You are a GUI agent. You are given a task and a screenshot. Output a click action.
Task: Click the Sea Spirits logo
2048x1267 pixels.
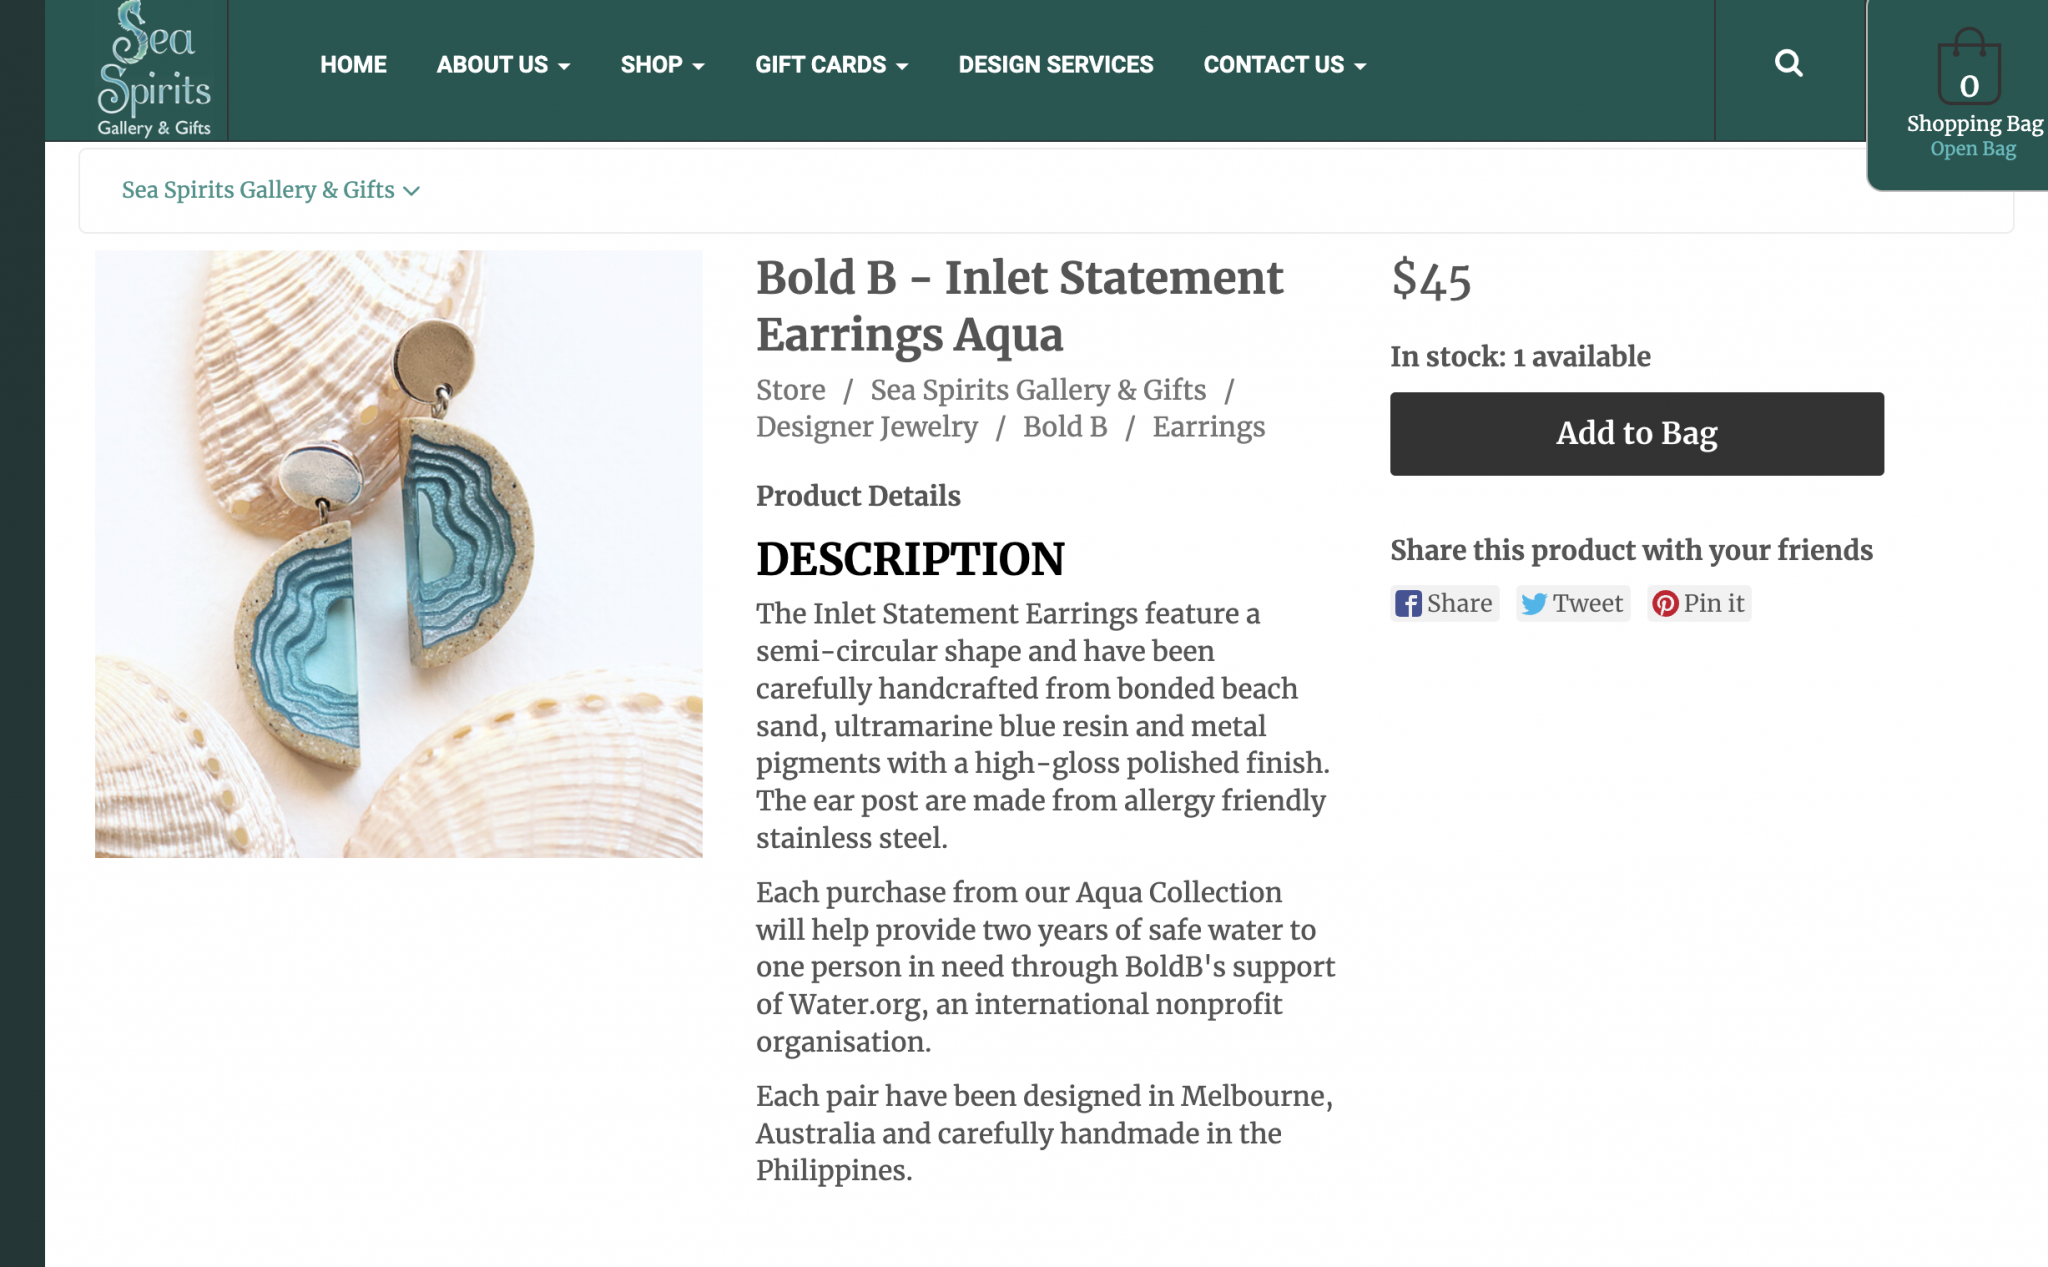(154, 69)
